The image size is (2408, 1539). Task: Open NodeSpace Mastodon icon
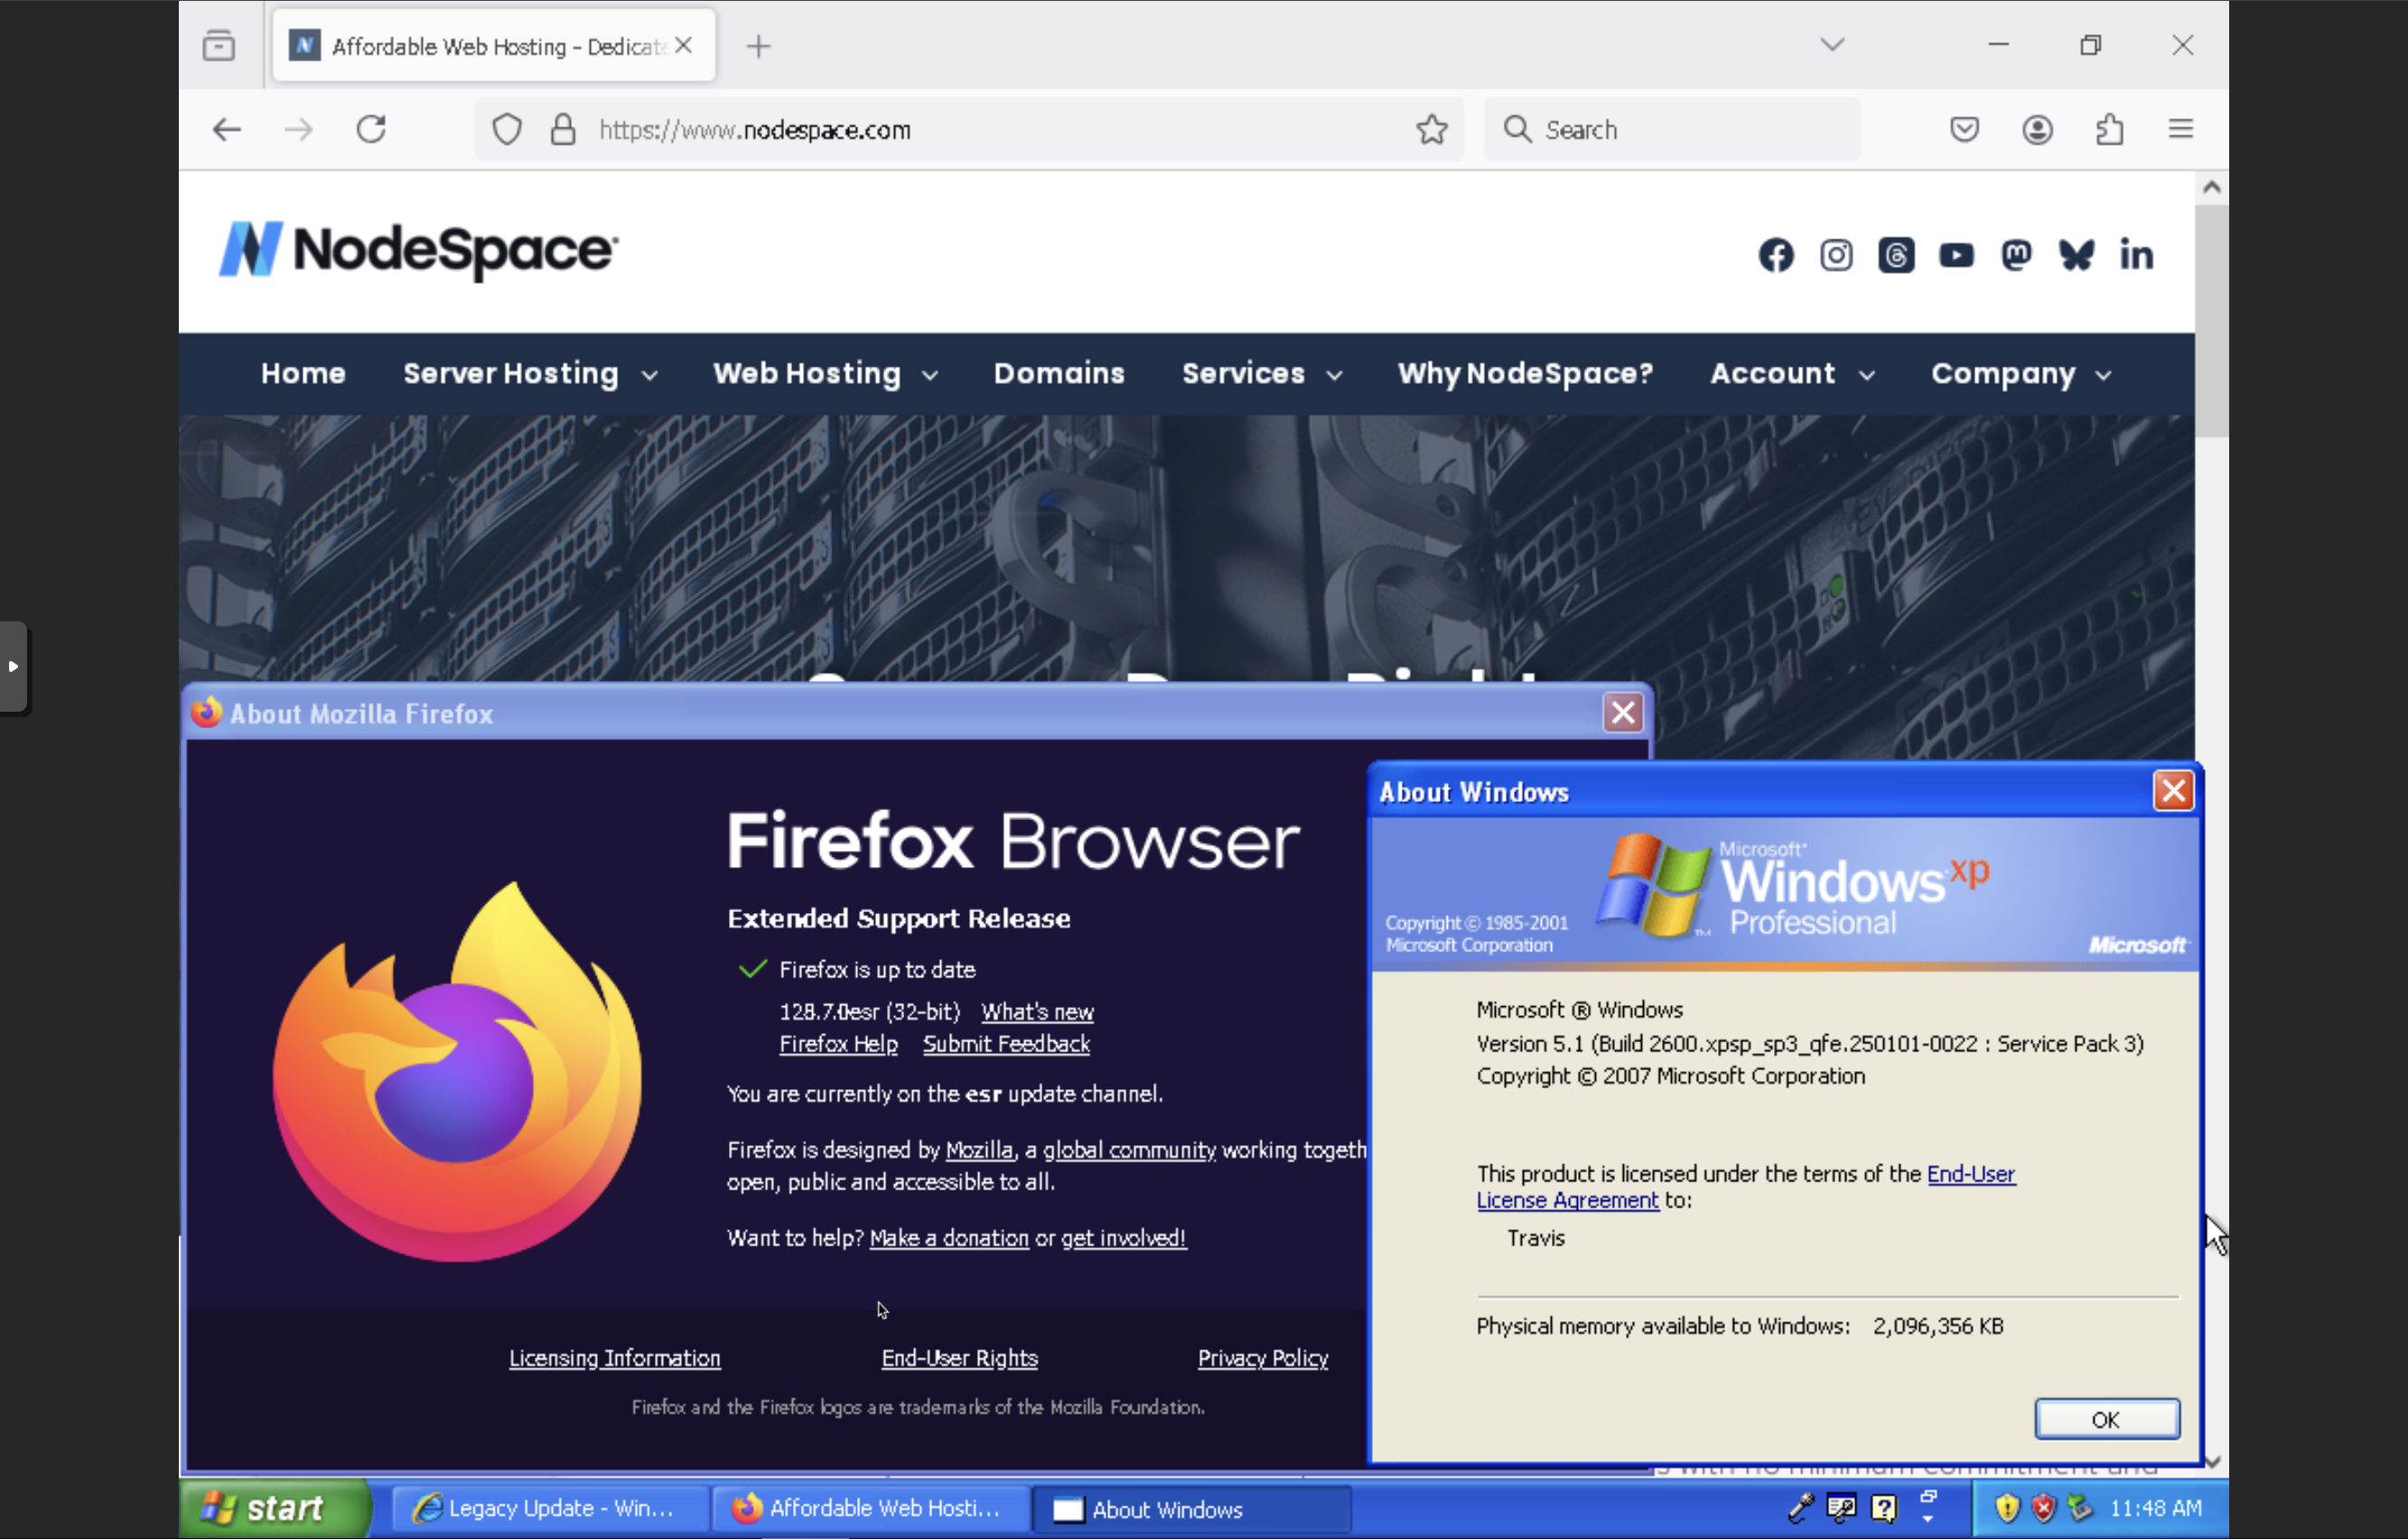(2016, 255)
